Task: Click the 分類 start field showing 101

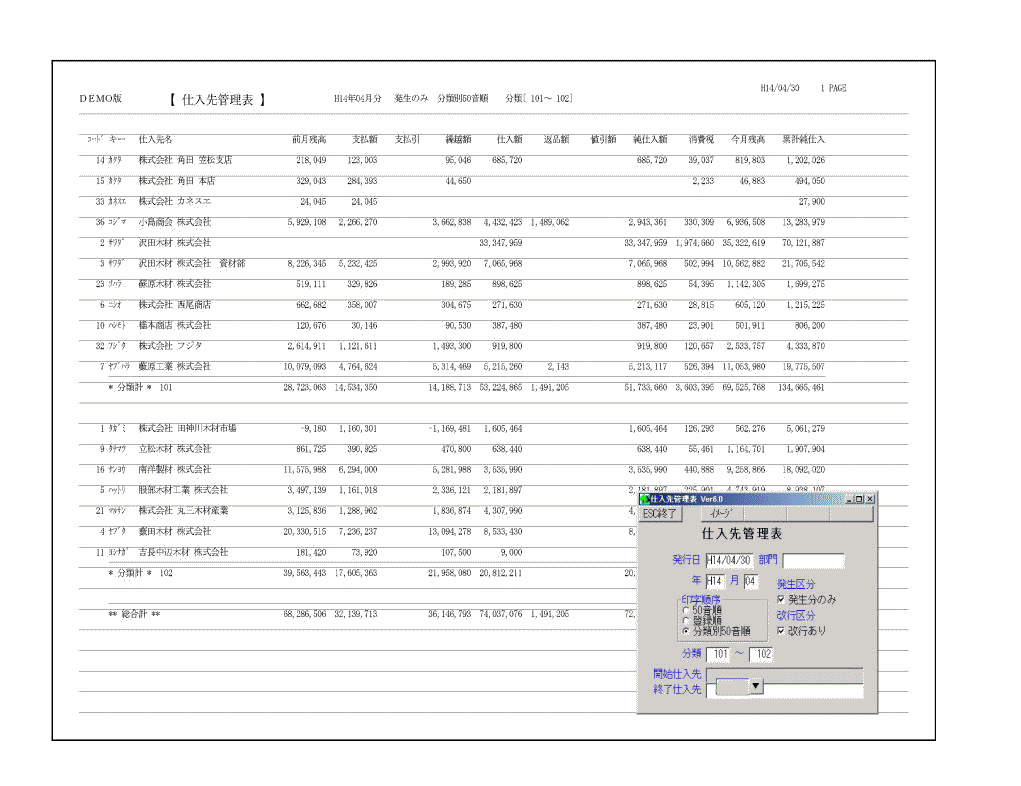Action: pos(719,654)
